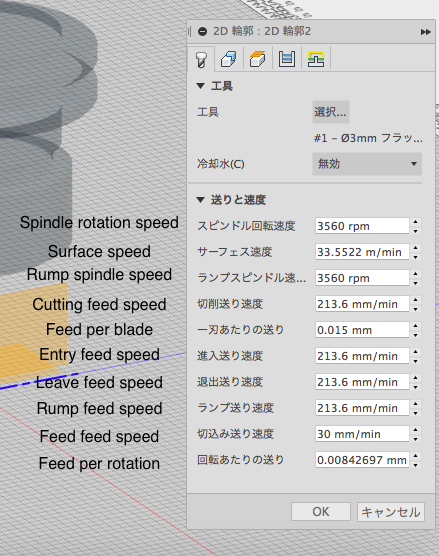The width and height of the screenshot is (439, 556).
Task: Decrease 切削送り速度 with down arrow
Action: tap(415, 308)
